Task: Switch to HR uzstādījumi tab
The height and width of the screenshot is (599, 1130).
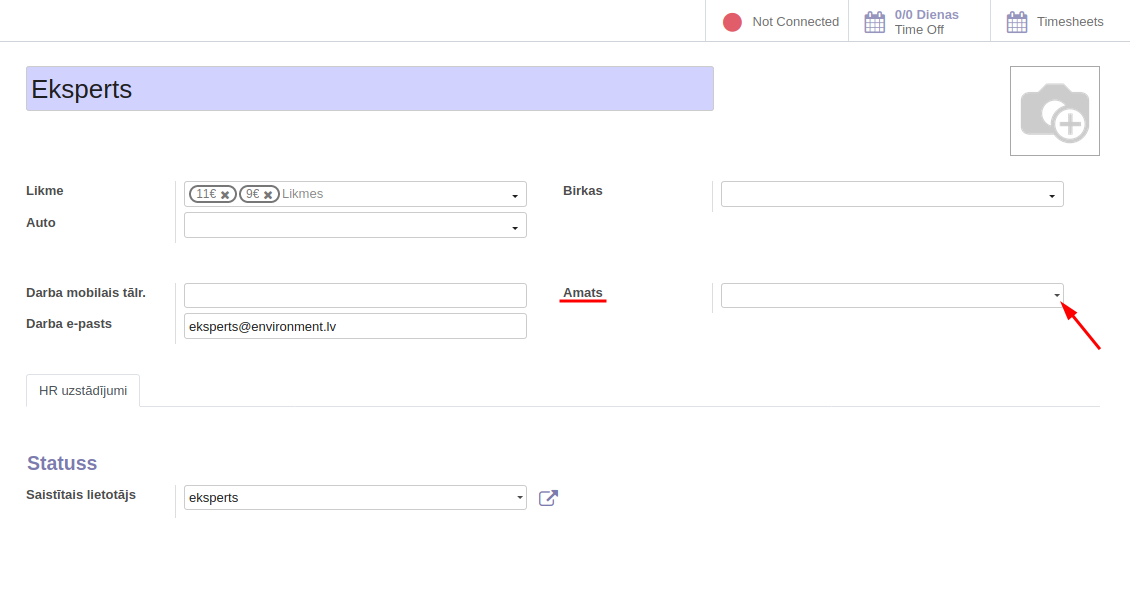Action: [83, 390]
